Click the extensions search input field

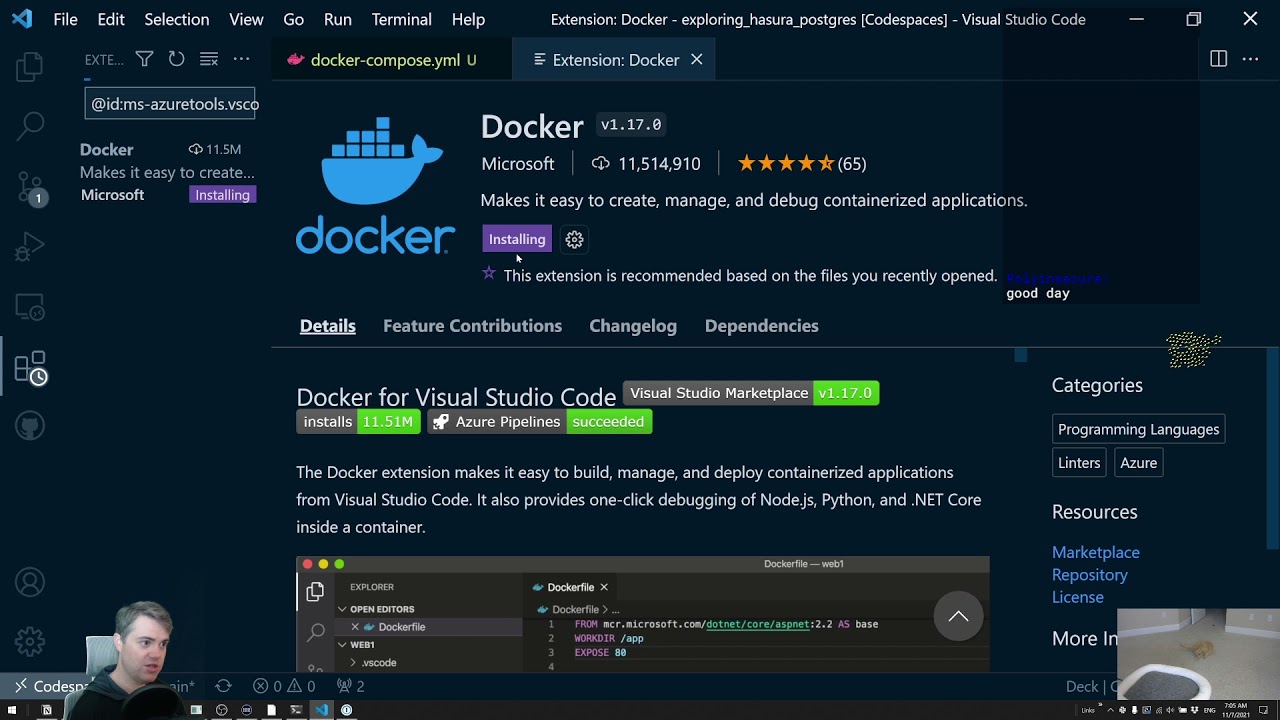170,104
